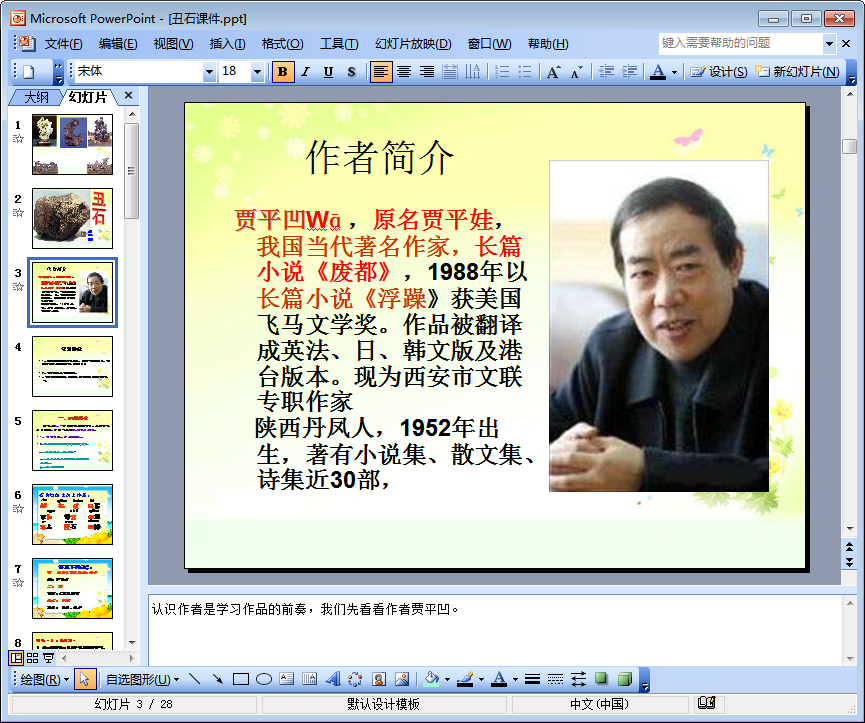Screen dimensions: 865x723
Task: Apply Fill Color on drawing toolbar
Action: click(x=431, y=679)
